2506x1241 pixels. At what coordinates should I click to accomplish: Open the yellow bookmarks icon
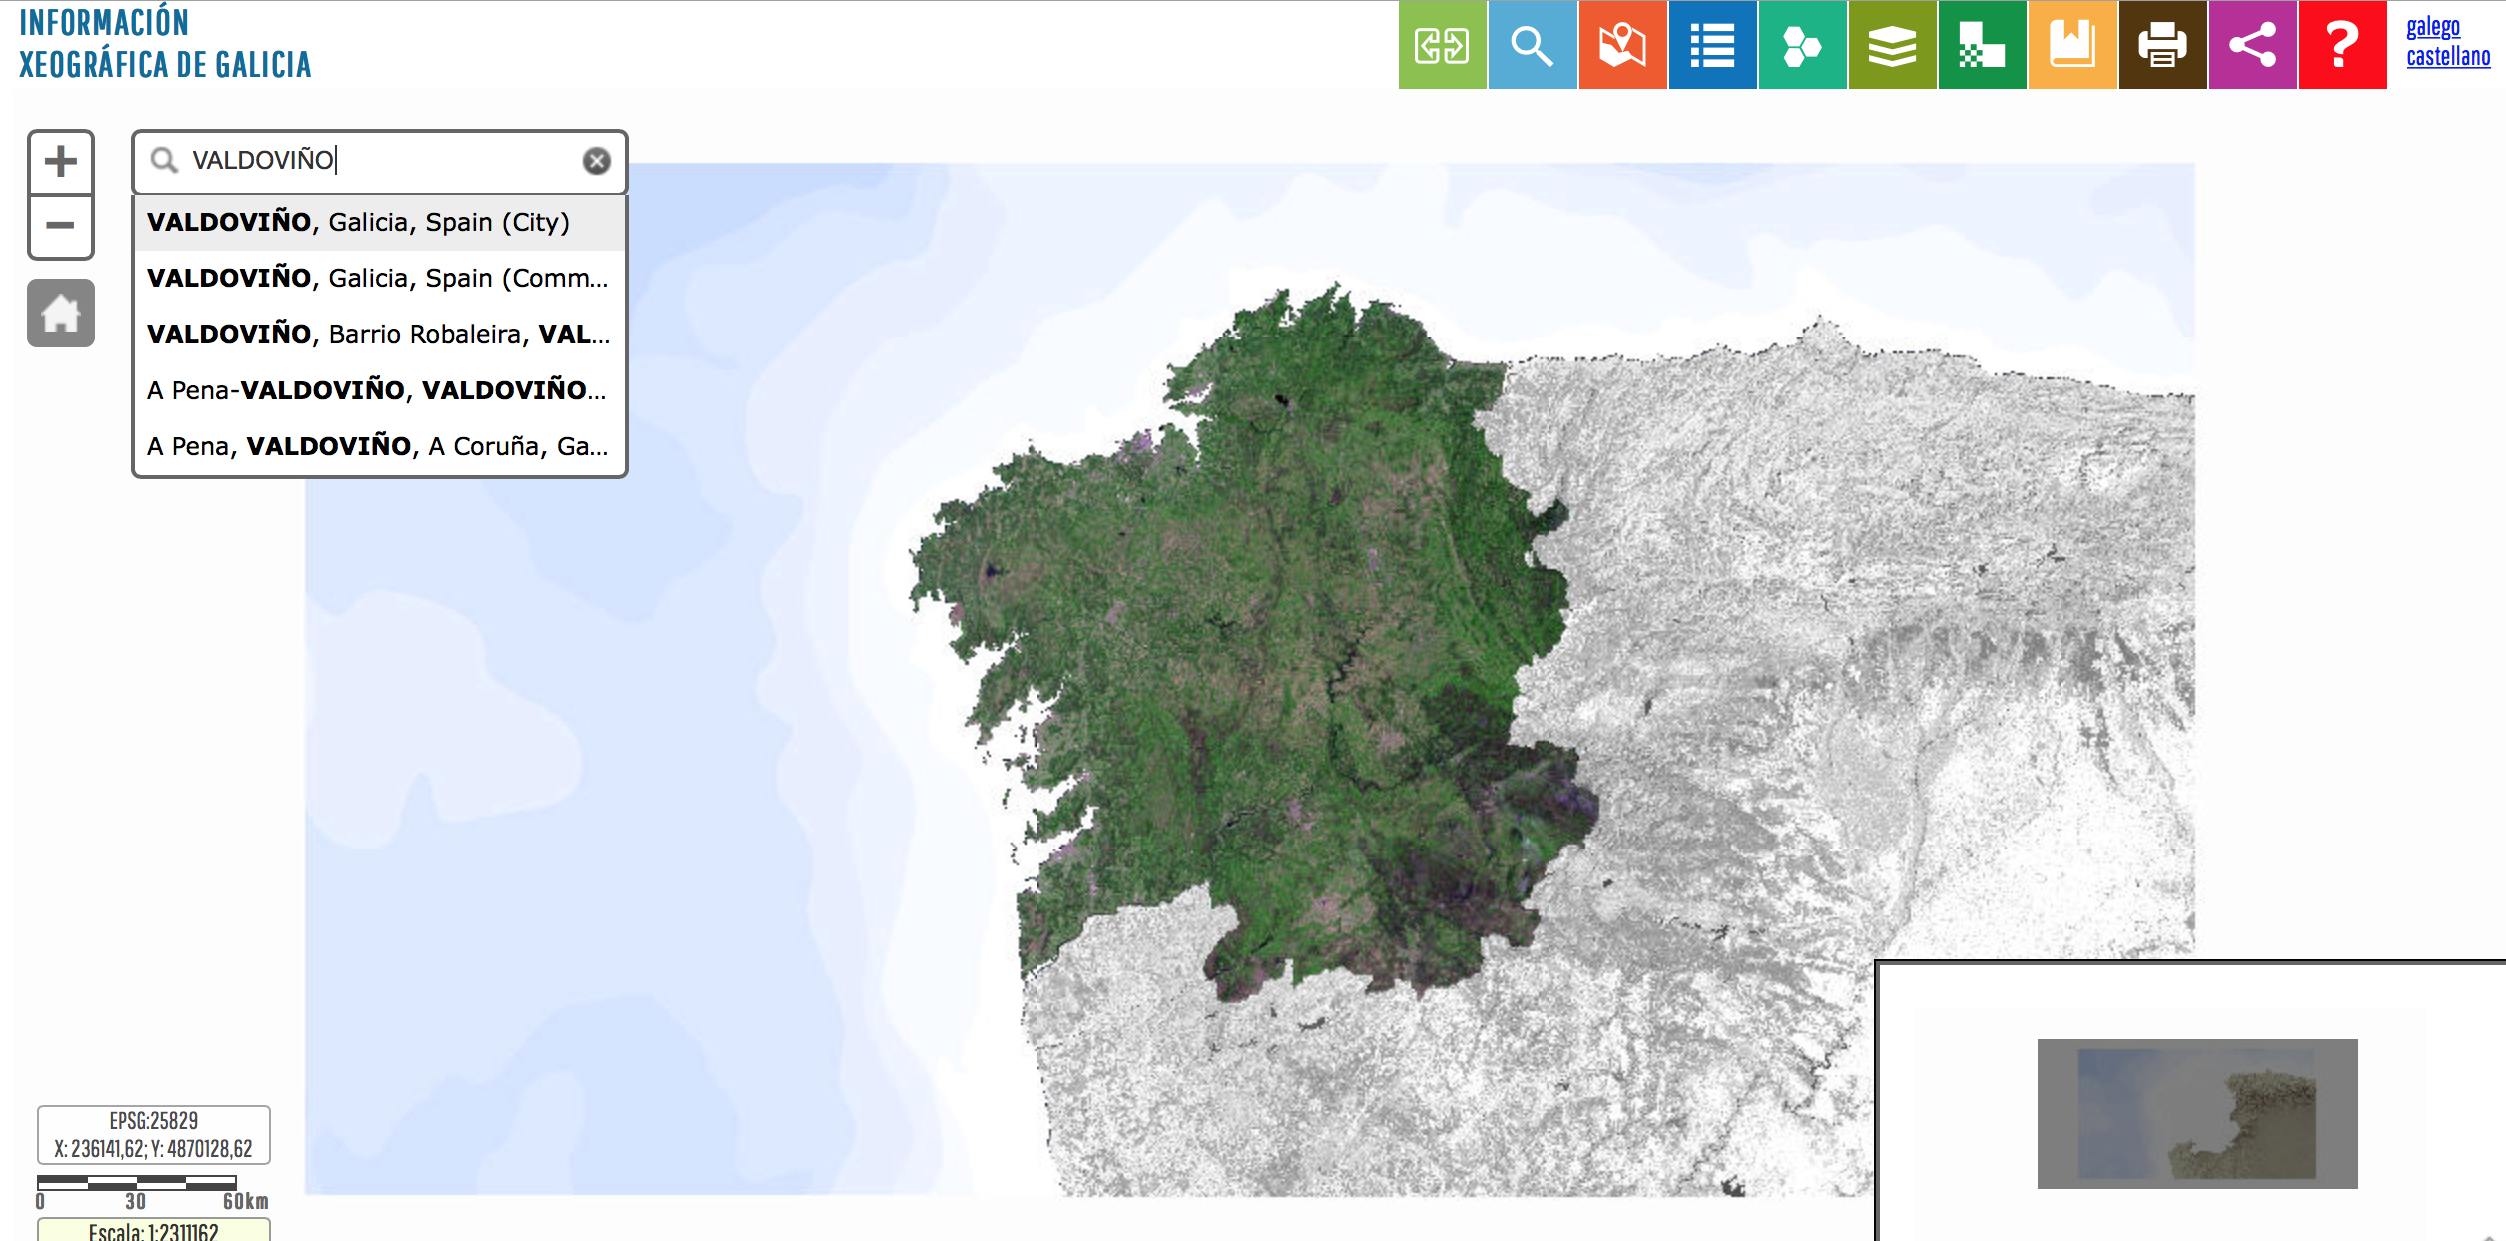click(2072, 45)
